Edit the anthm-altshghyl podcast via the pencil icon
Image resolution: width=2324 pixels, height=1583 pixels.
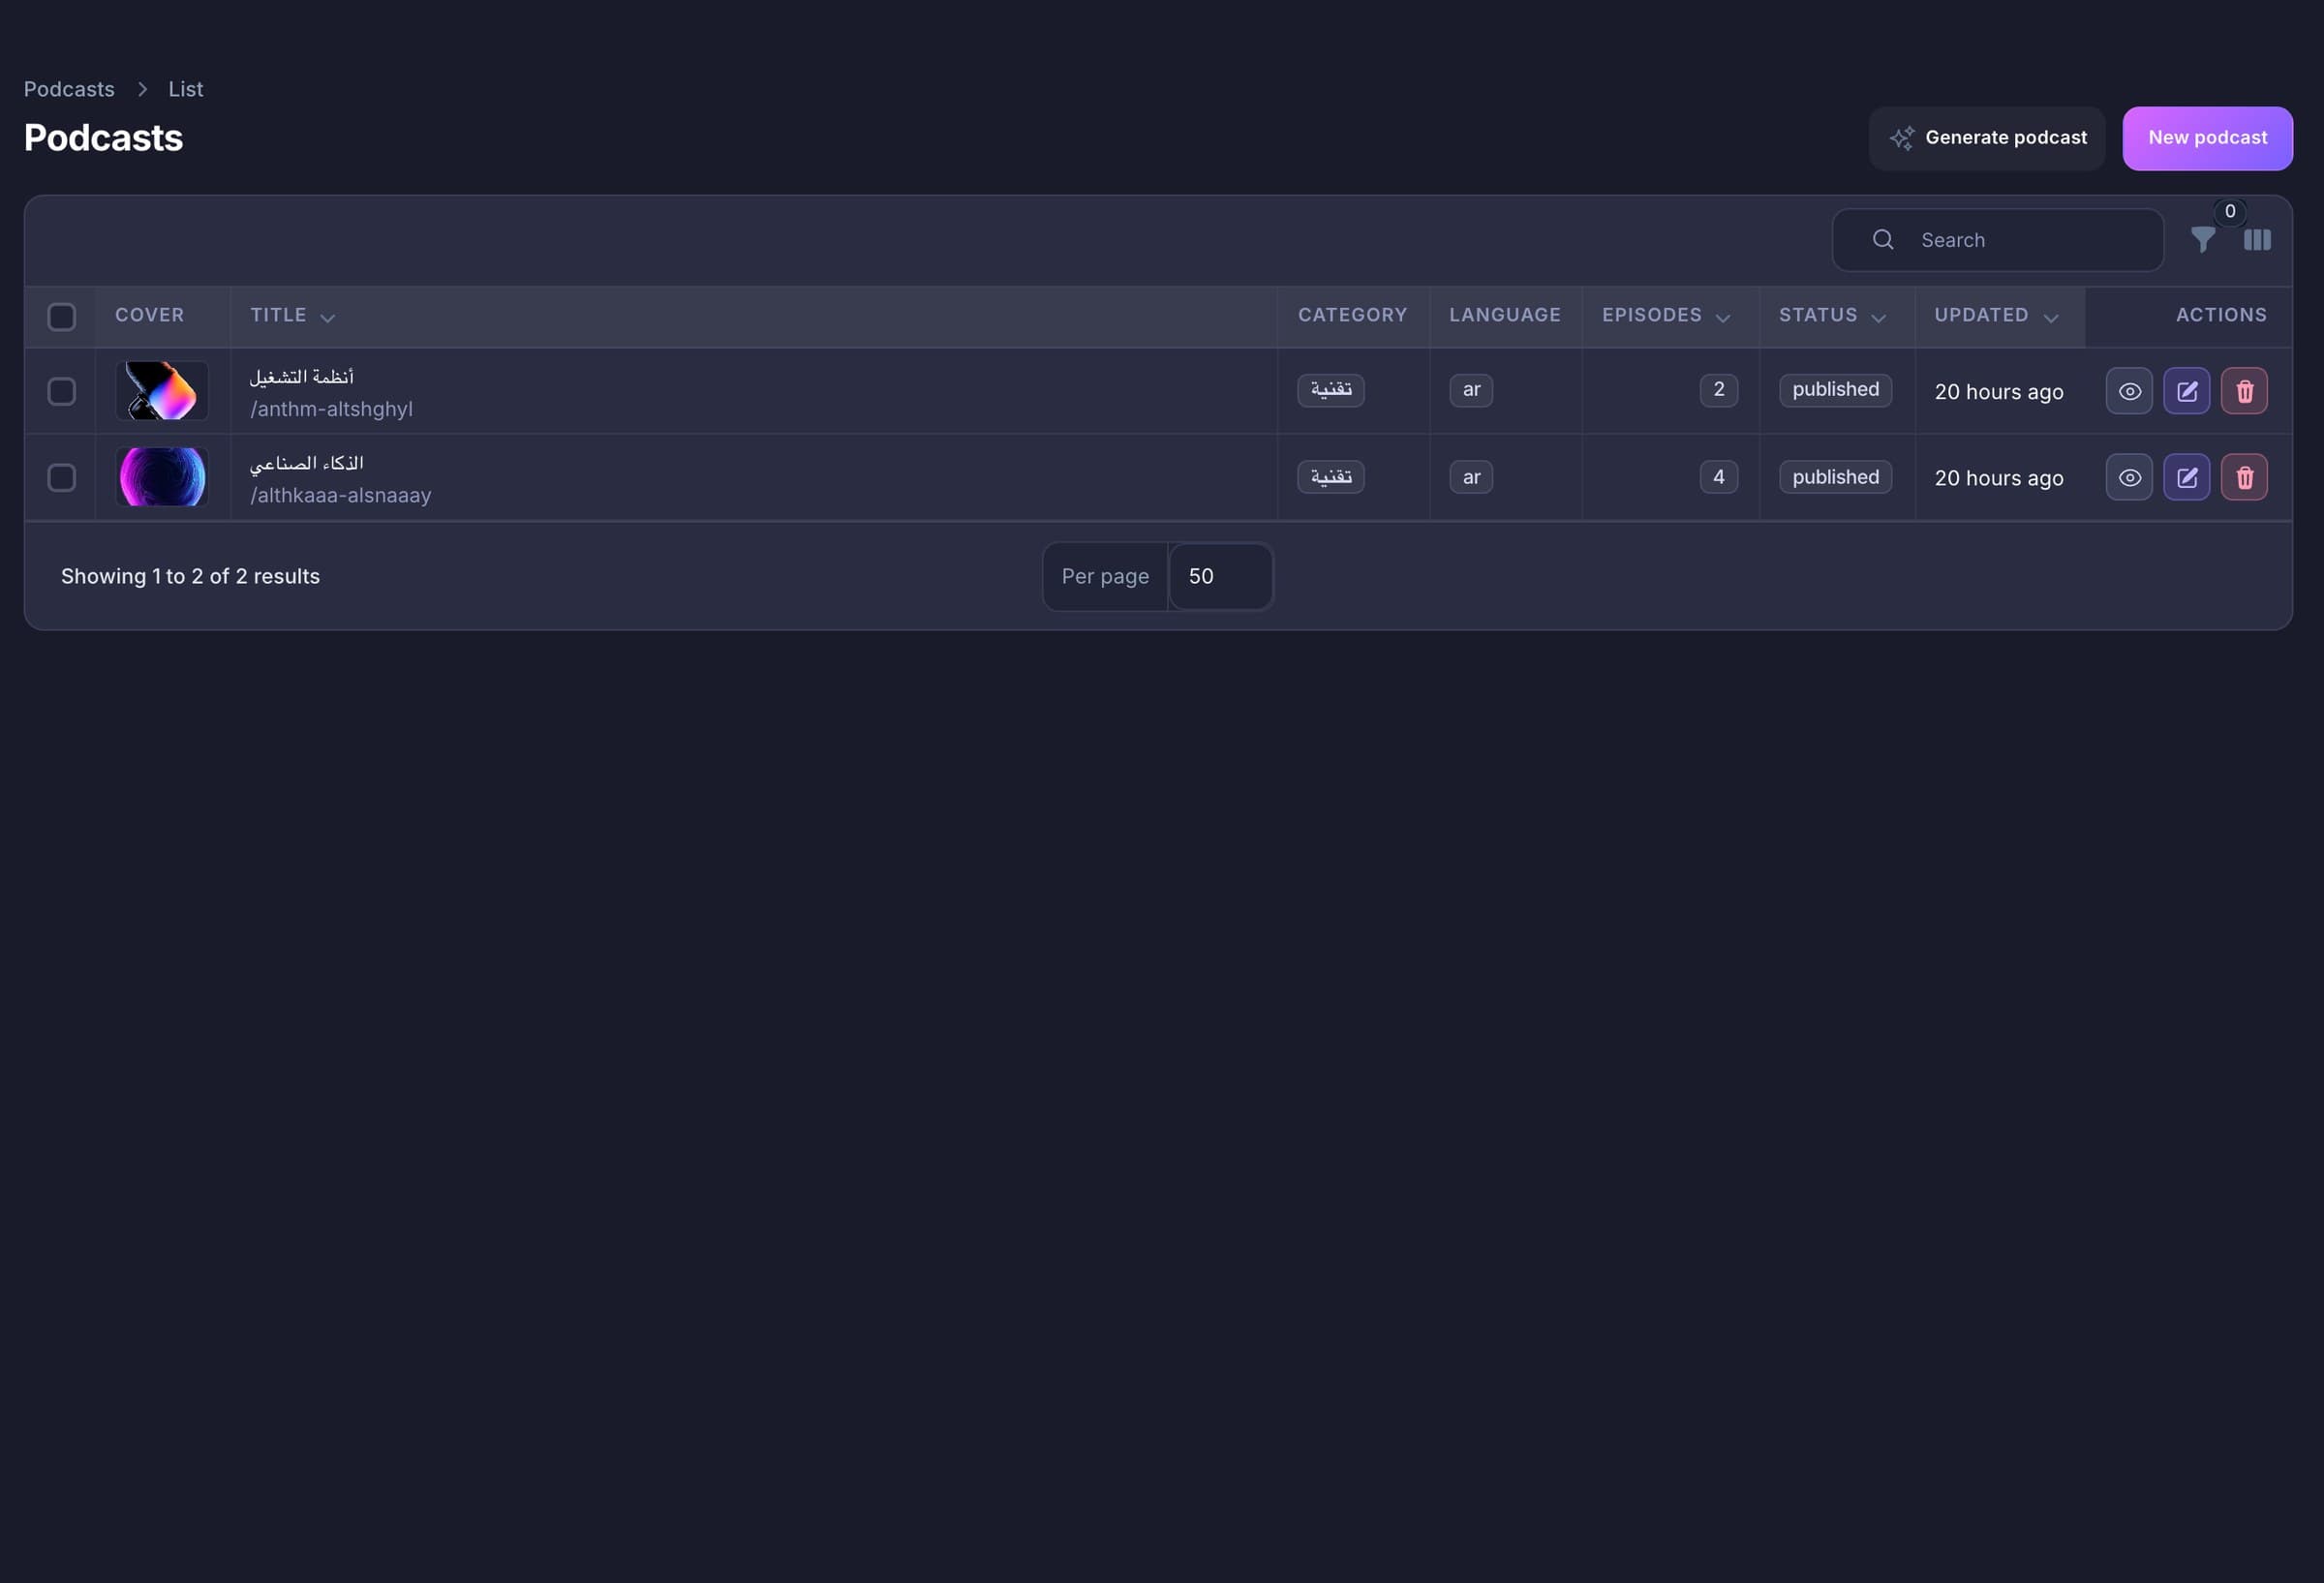(x=2187, y=391)
